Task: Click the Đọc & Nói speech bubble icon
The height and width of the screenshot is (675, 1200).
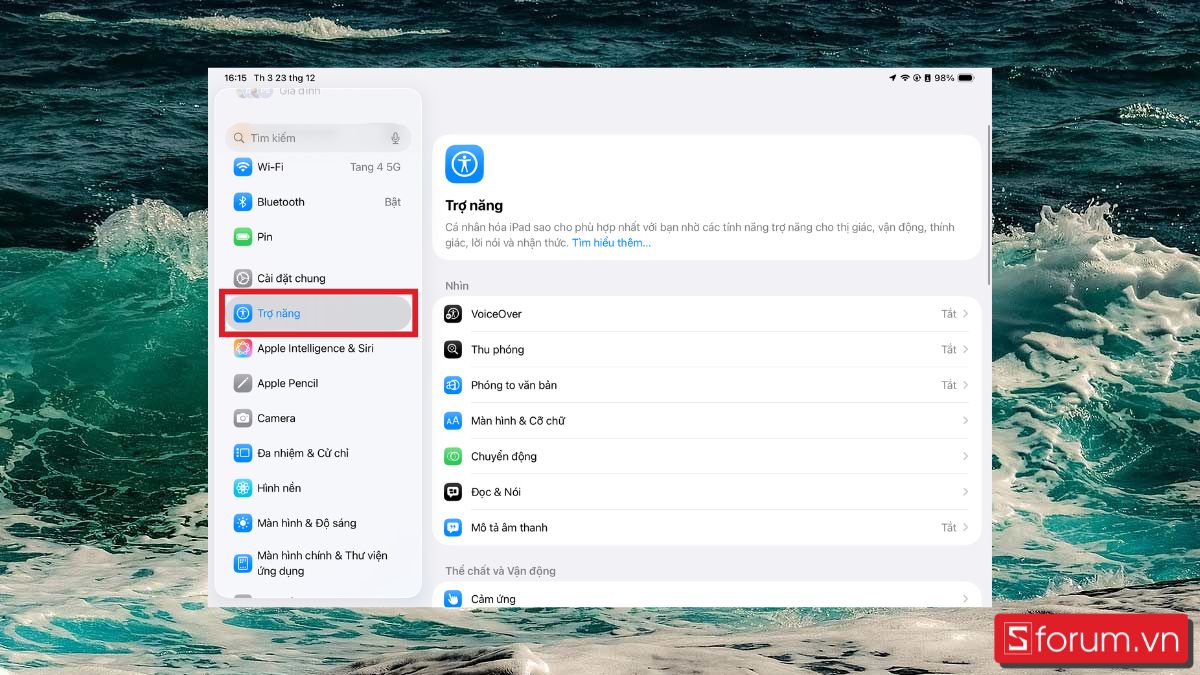Action: (x=453, y=492)
